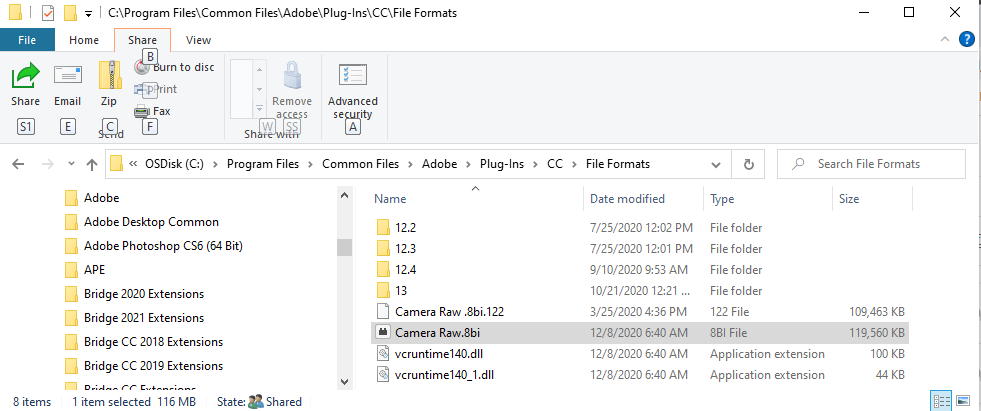
Task: Click the refresh button beside address bar
Action: click(748, 164)
